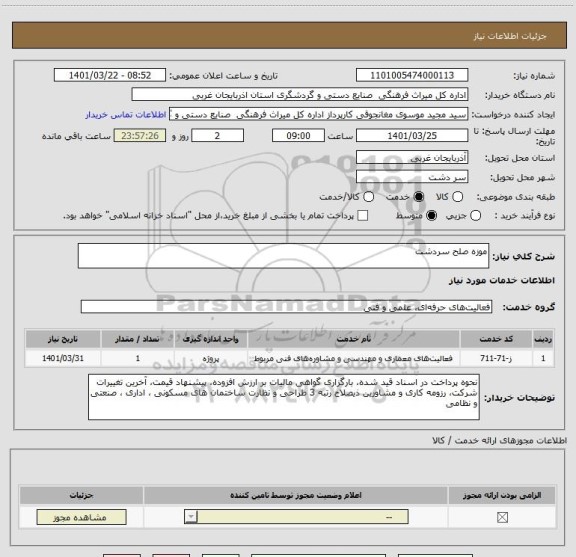Viewport: 576px width, 557px height.
Task: Click the الزامی بودن ارائه مجوز header
Action: click(x=502, y=495)
